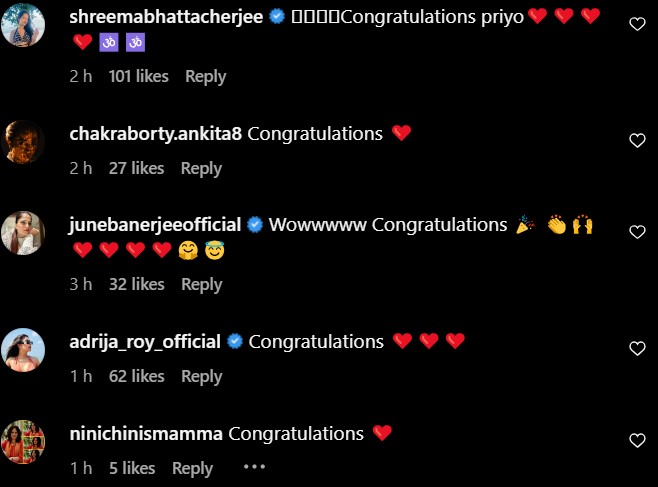
Task: Reply to shreemabhattacherjee's comment
Action: click(206, 77)
